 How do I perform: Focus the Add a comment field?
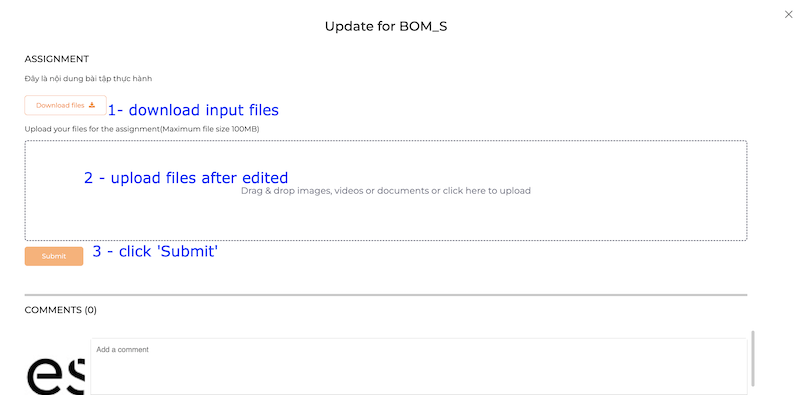[x=418, y=366]
